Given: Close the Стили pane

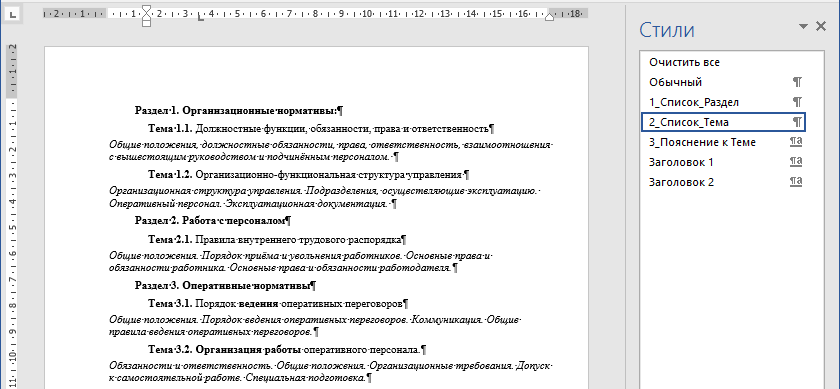Looking at the screenshot, I should (x=821, y=26).
